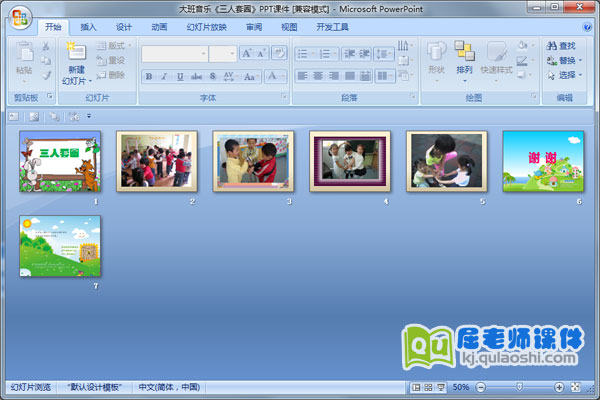Click the 50% zoom level button
600x400 pixels.
(460, 387)
